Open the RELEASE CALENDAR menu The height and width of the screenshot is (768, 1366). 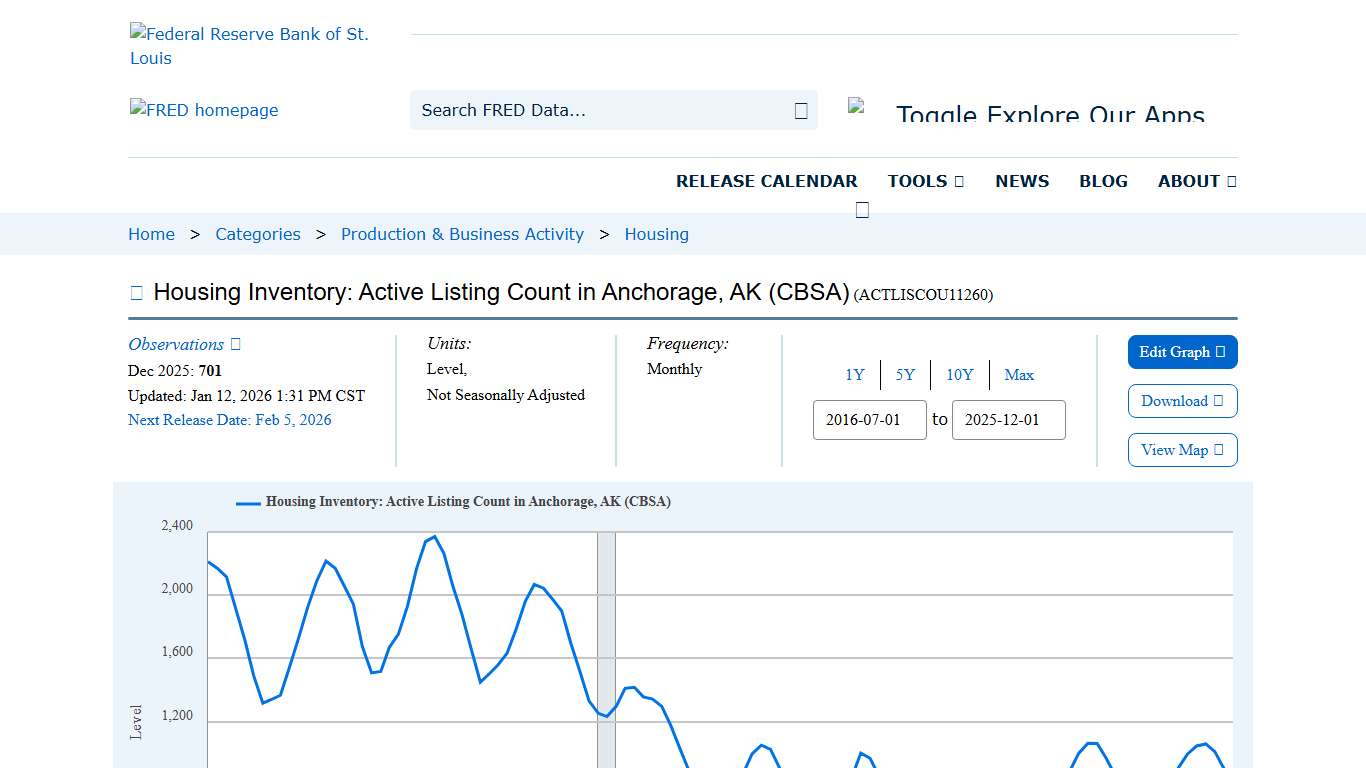[x=767, y=181]
